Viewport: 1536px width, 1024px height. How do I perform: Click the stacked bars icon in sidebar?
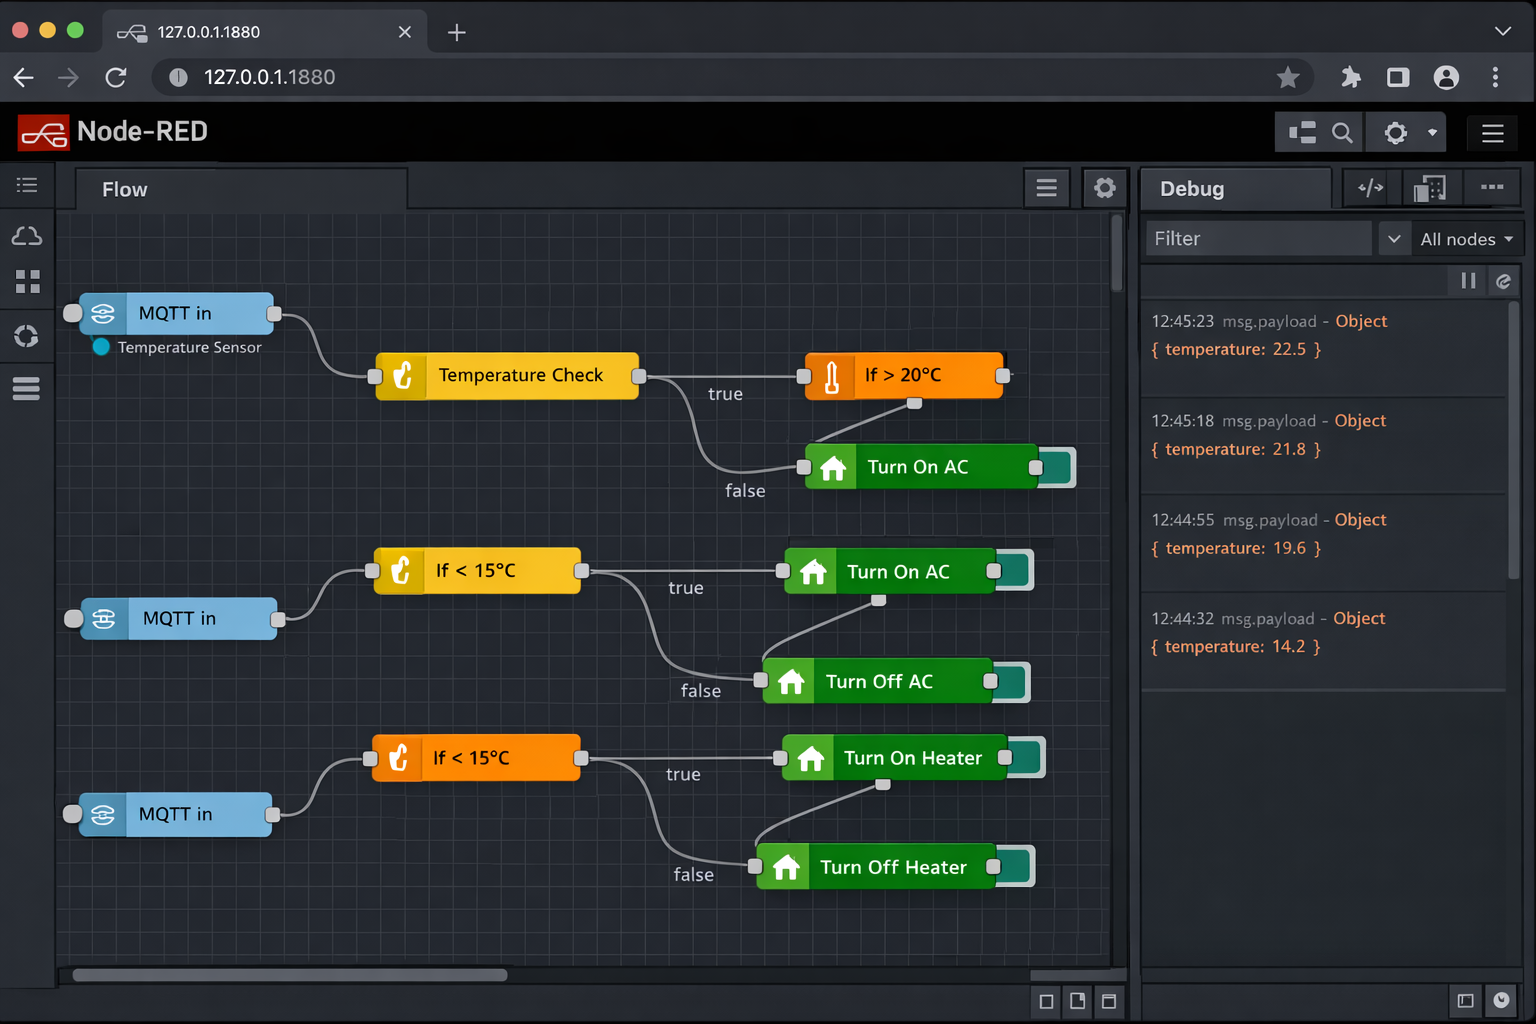pyautogui.click(x=27, y=388)
